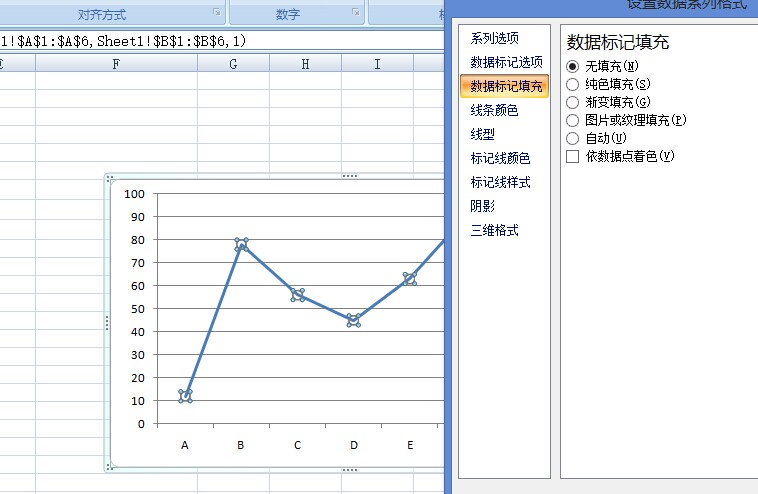Click the chart's bottom-left corner handle
758x494 pixels.
(x=110, y=467)
